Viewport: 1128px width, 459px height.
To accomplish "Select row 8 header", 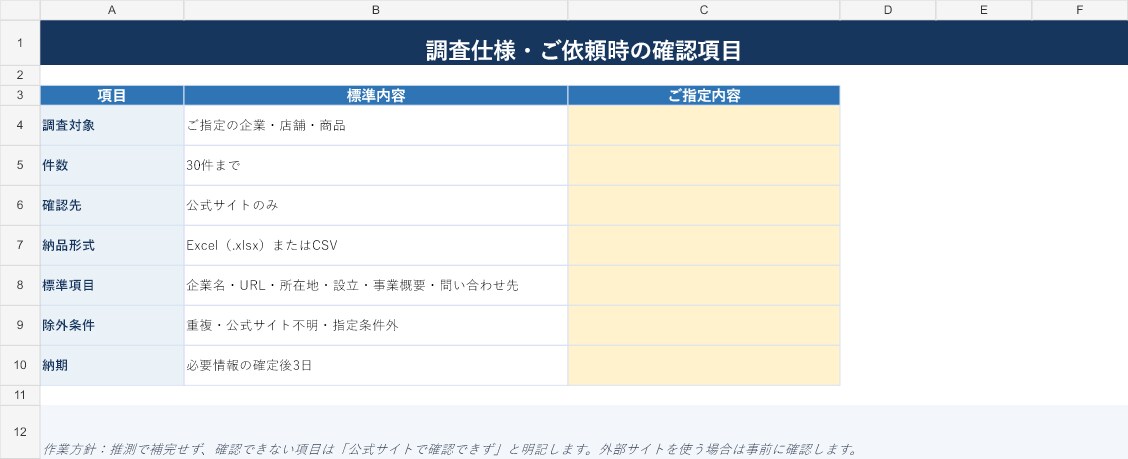I will click(19, 285).
